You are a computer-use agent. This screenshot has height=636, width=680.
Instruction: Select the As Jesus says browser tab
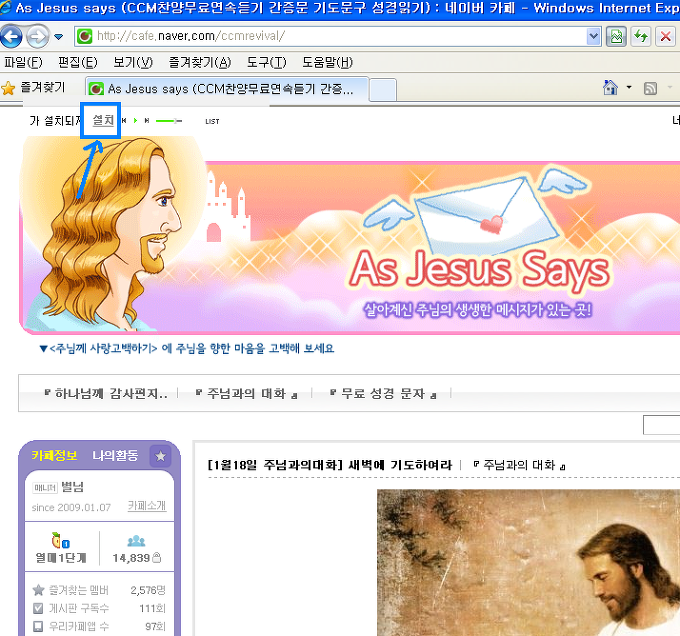coord(226,89)
